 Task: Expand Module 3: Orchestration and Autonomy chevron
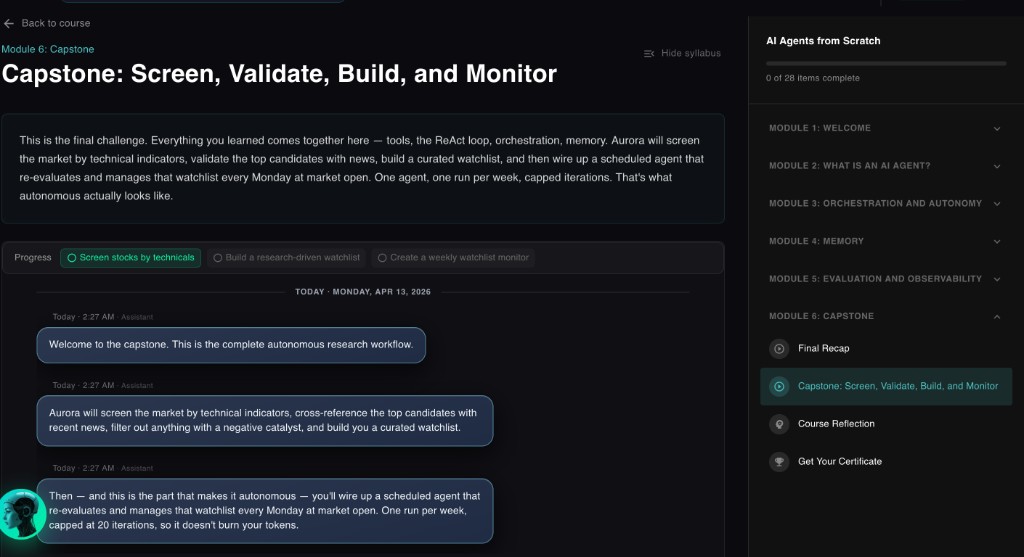coord(997,204)
